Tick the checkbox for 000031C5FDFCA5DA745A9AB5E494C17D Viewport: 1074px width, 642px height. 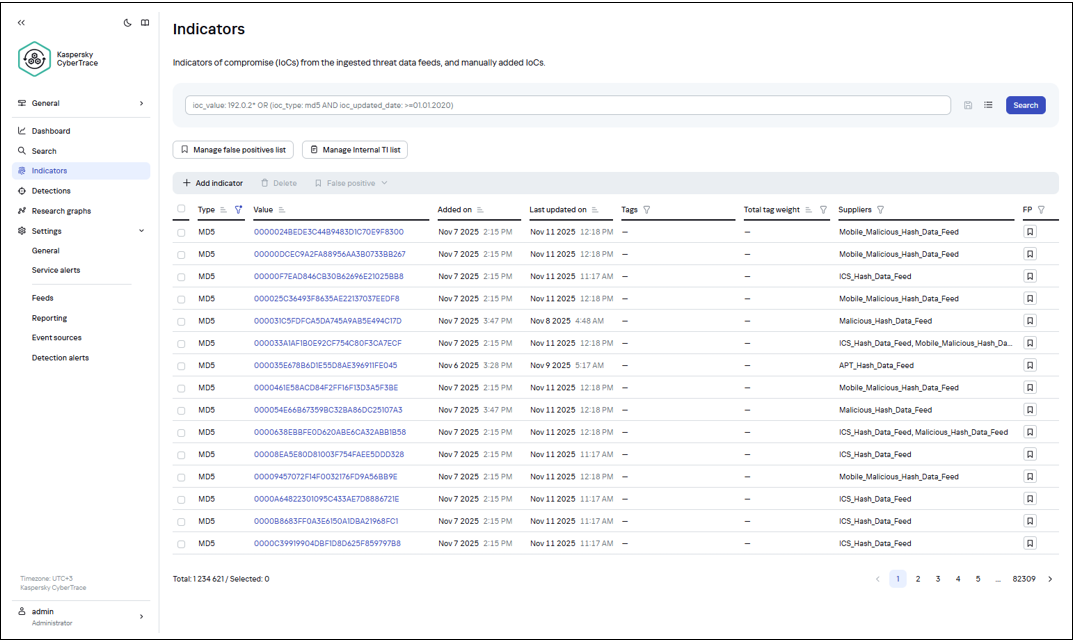(x=181, y=321)
